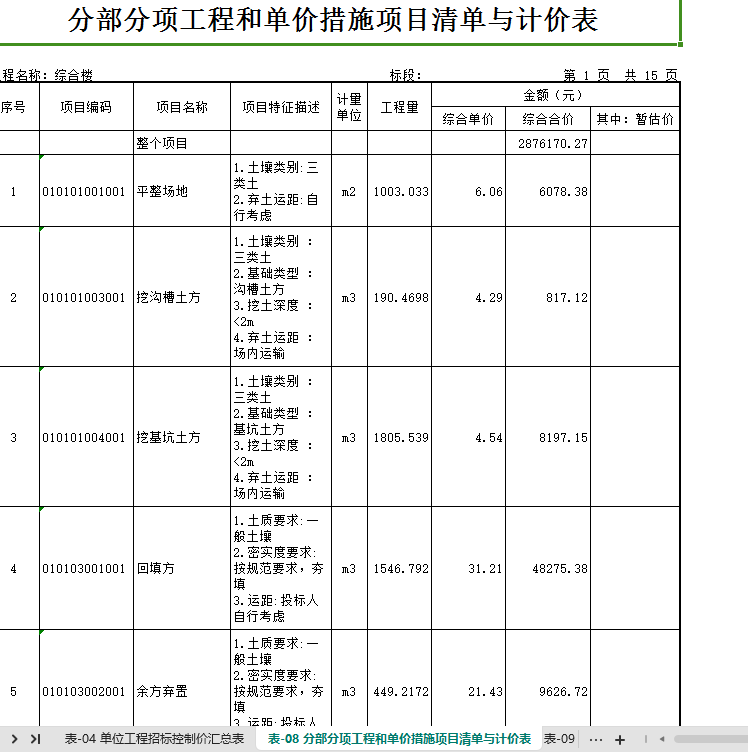
Task: Go to next sheet arrow
Action: 14,739
